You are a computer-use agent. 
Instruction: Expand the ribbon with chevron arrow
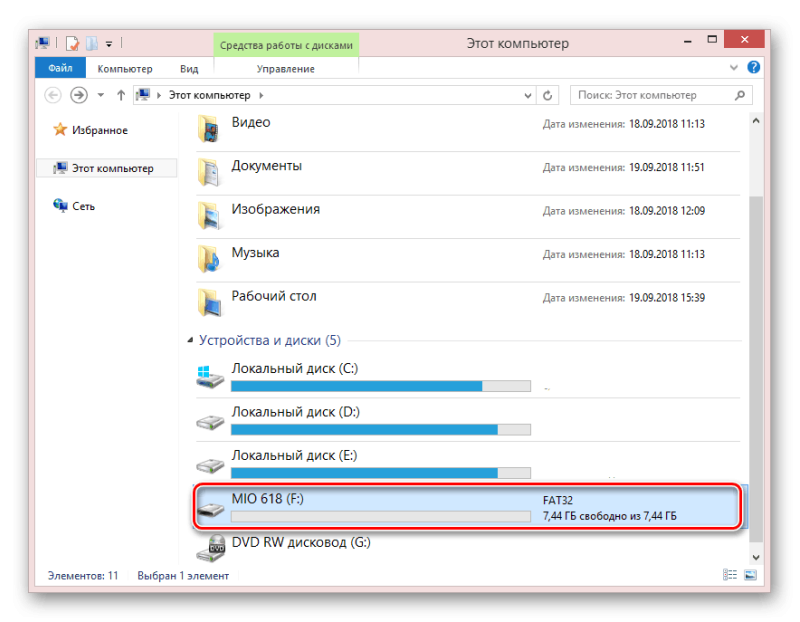click(734, 67)
